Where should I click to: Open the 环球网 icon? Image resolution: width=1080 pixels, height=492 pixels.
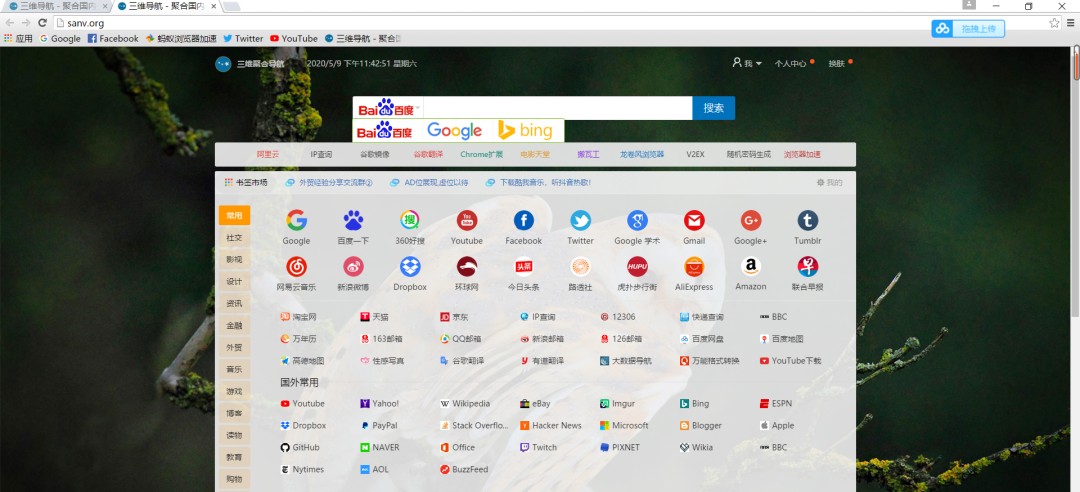[x=467, y=267]
